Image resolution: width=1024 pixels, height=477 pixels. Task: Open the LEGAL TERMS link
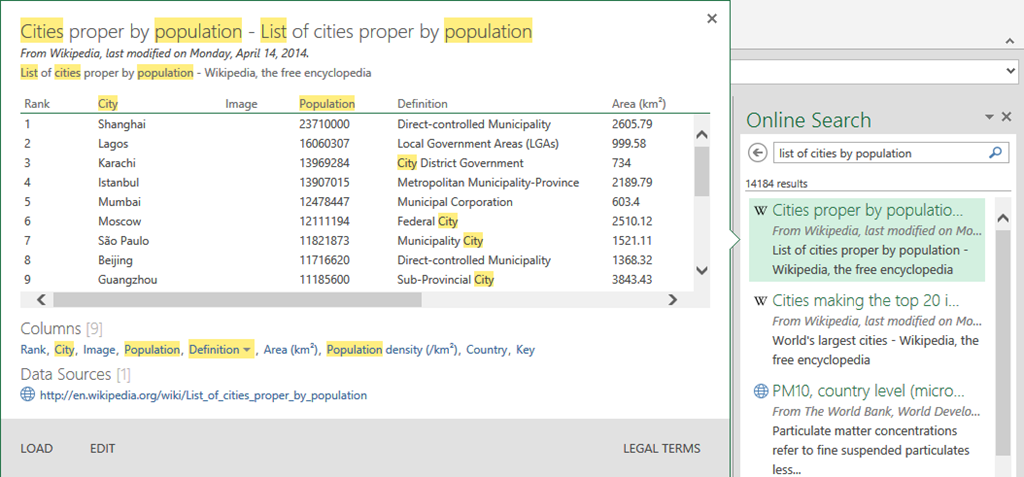661,449
